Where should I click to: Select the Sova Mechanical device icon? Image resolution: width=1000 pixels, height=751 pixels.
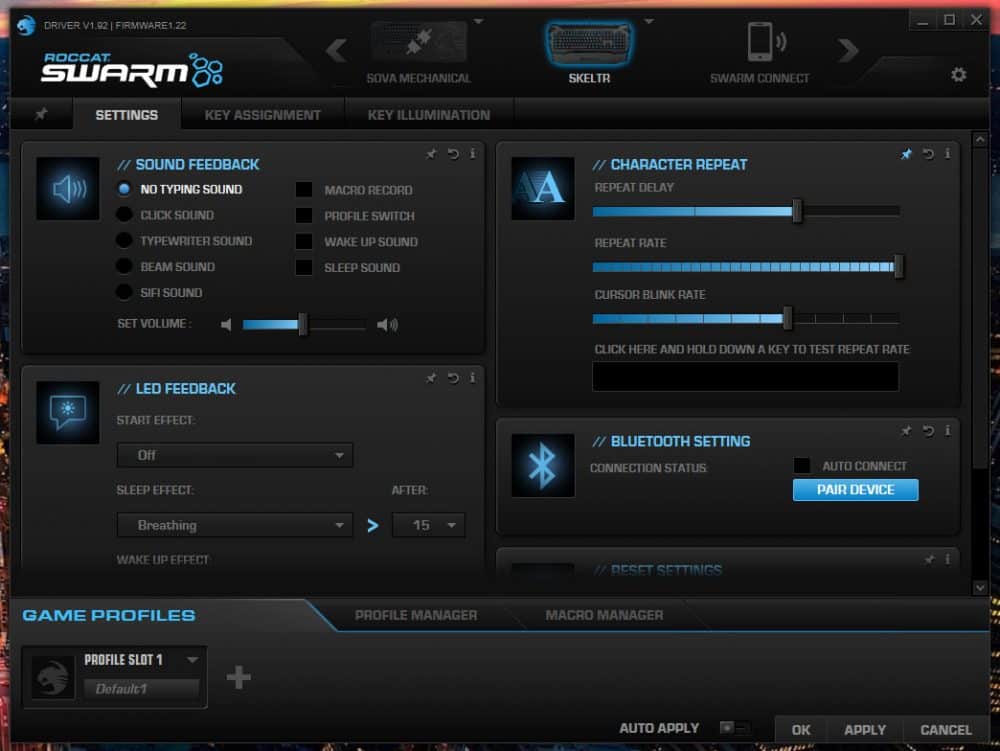418,42
